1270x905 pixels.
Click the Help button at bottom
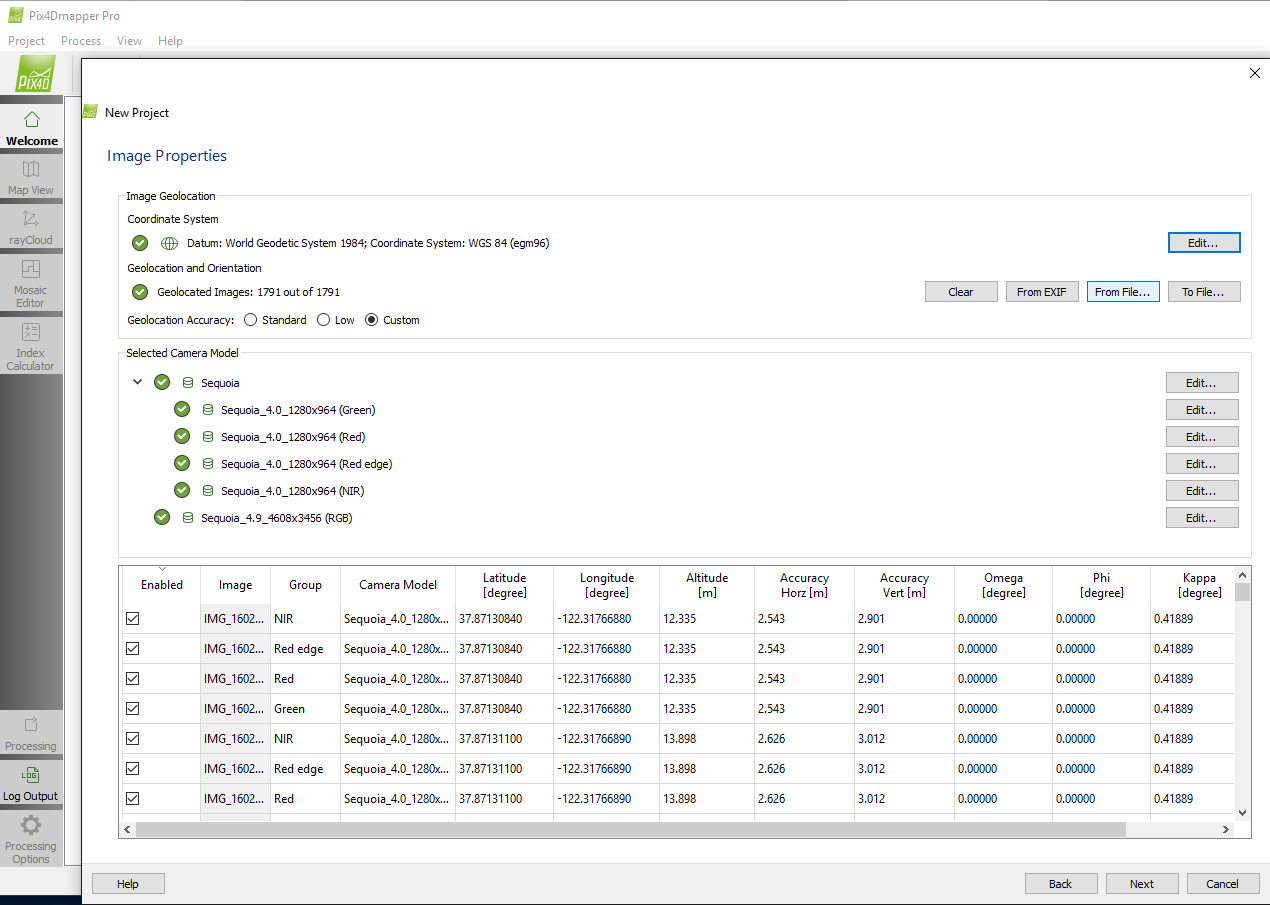click(x=128, y=884)
